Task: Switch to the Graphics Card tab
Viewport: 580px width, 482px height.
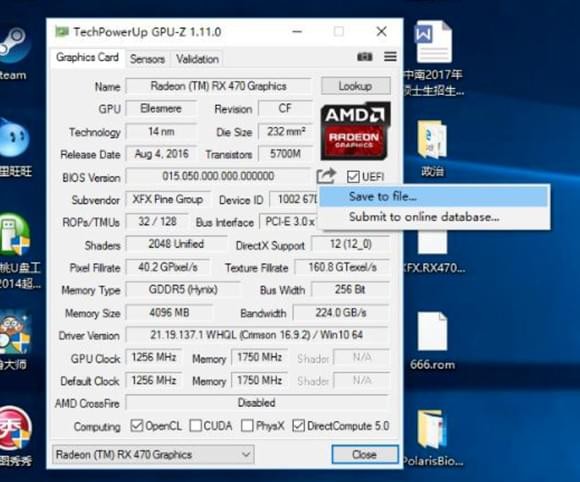Action: (x=87, y=57)
